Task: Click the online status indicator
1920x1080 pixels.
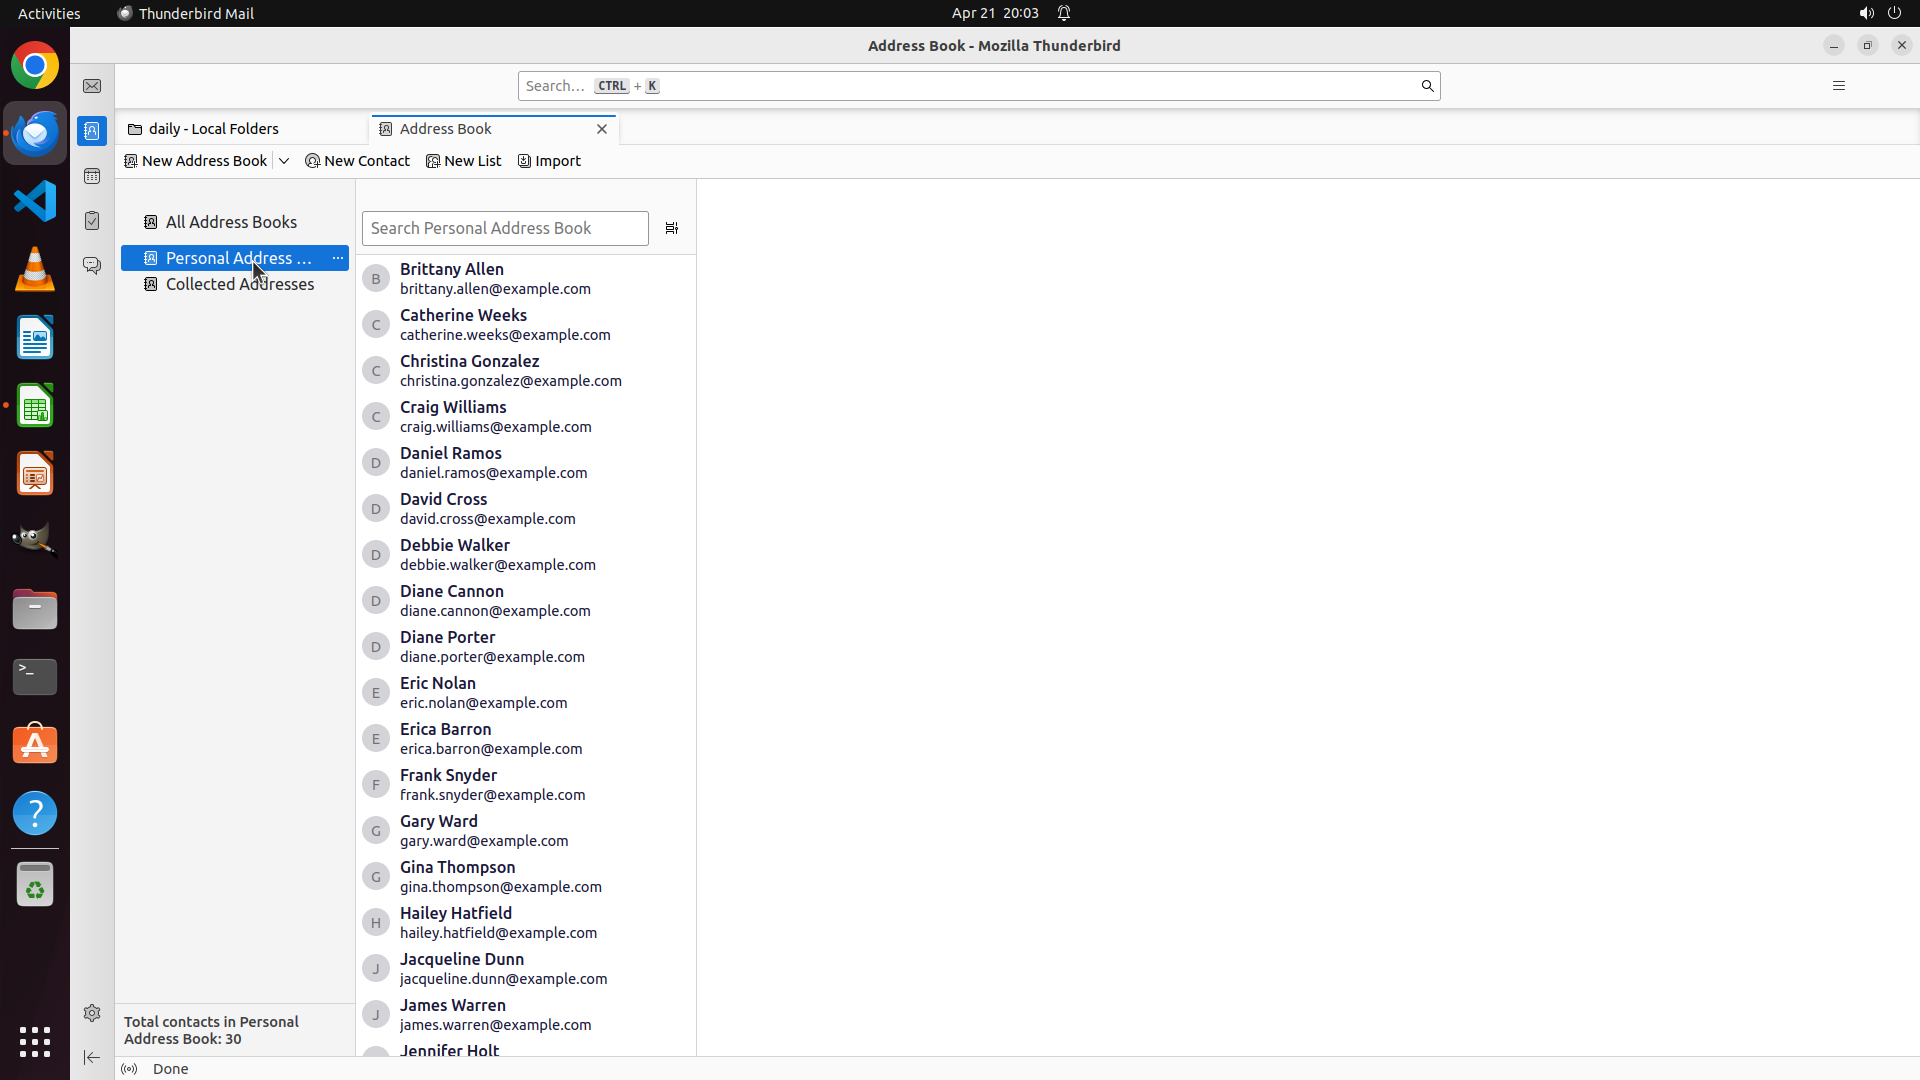Action: 129,1069
